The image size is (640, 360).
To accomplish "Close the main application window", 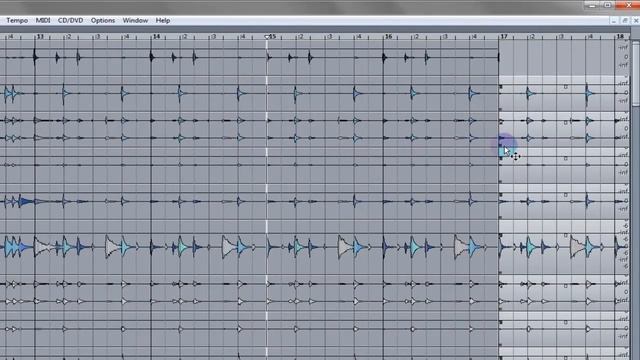I will 628,5.
